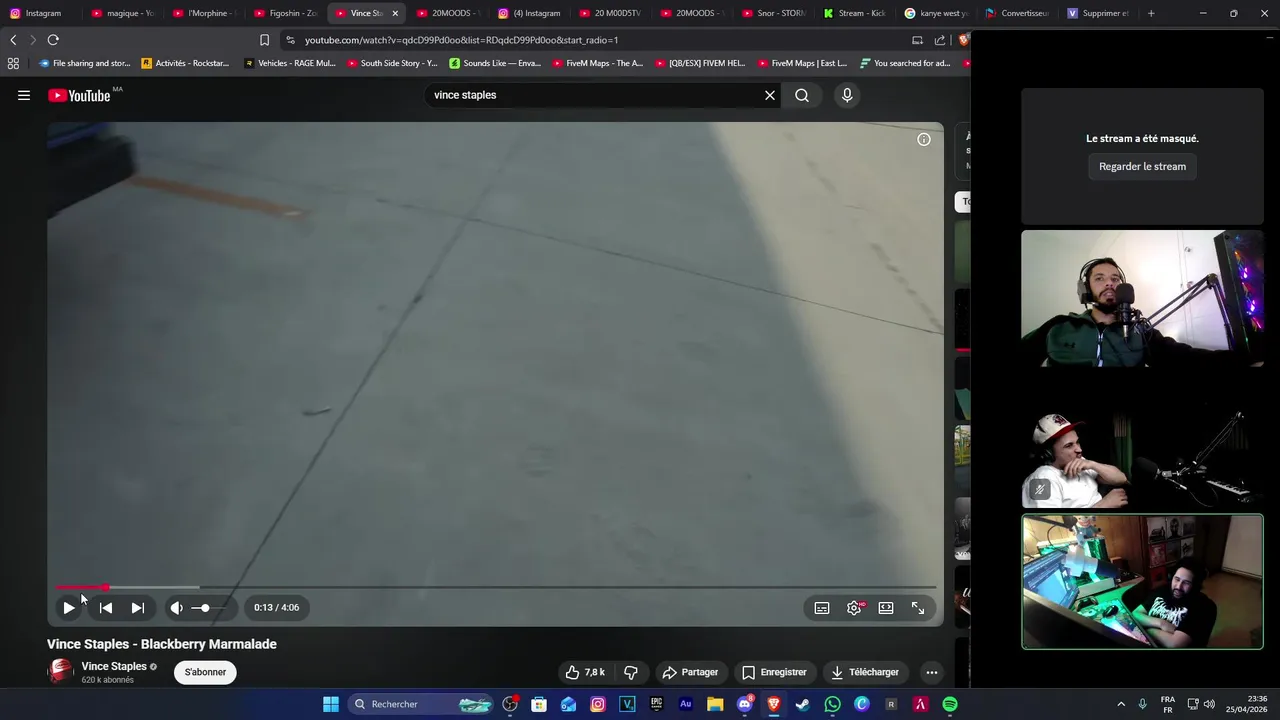The width and height of the screenshot is (1280, 720).
Task: Enter fullscreen mode on the video
Action: (918, 607)
